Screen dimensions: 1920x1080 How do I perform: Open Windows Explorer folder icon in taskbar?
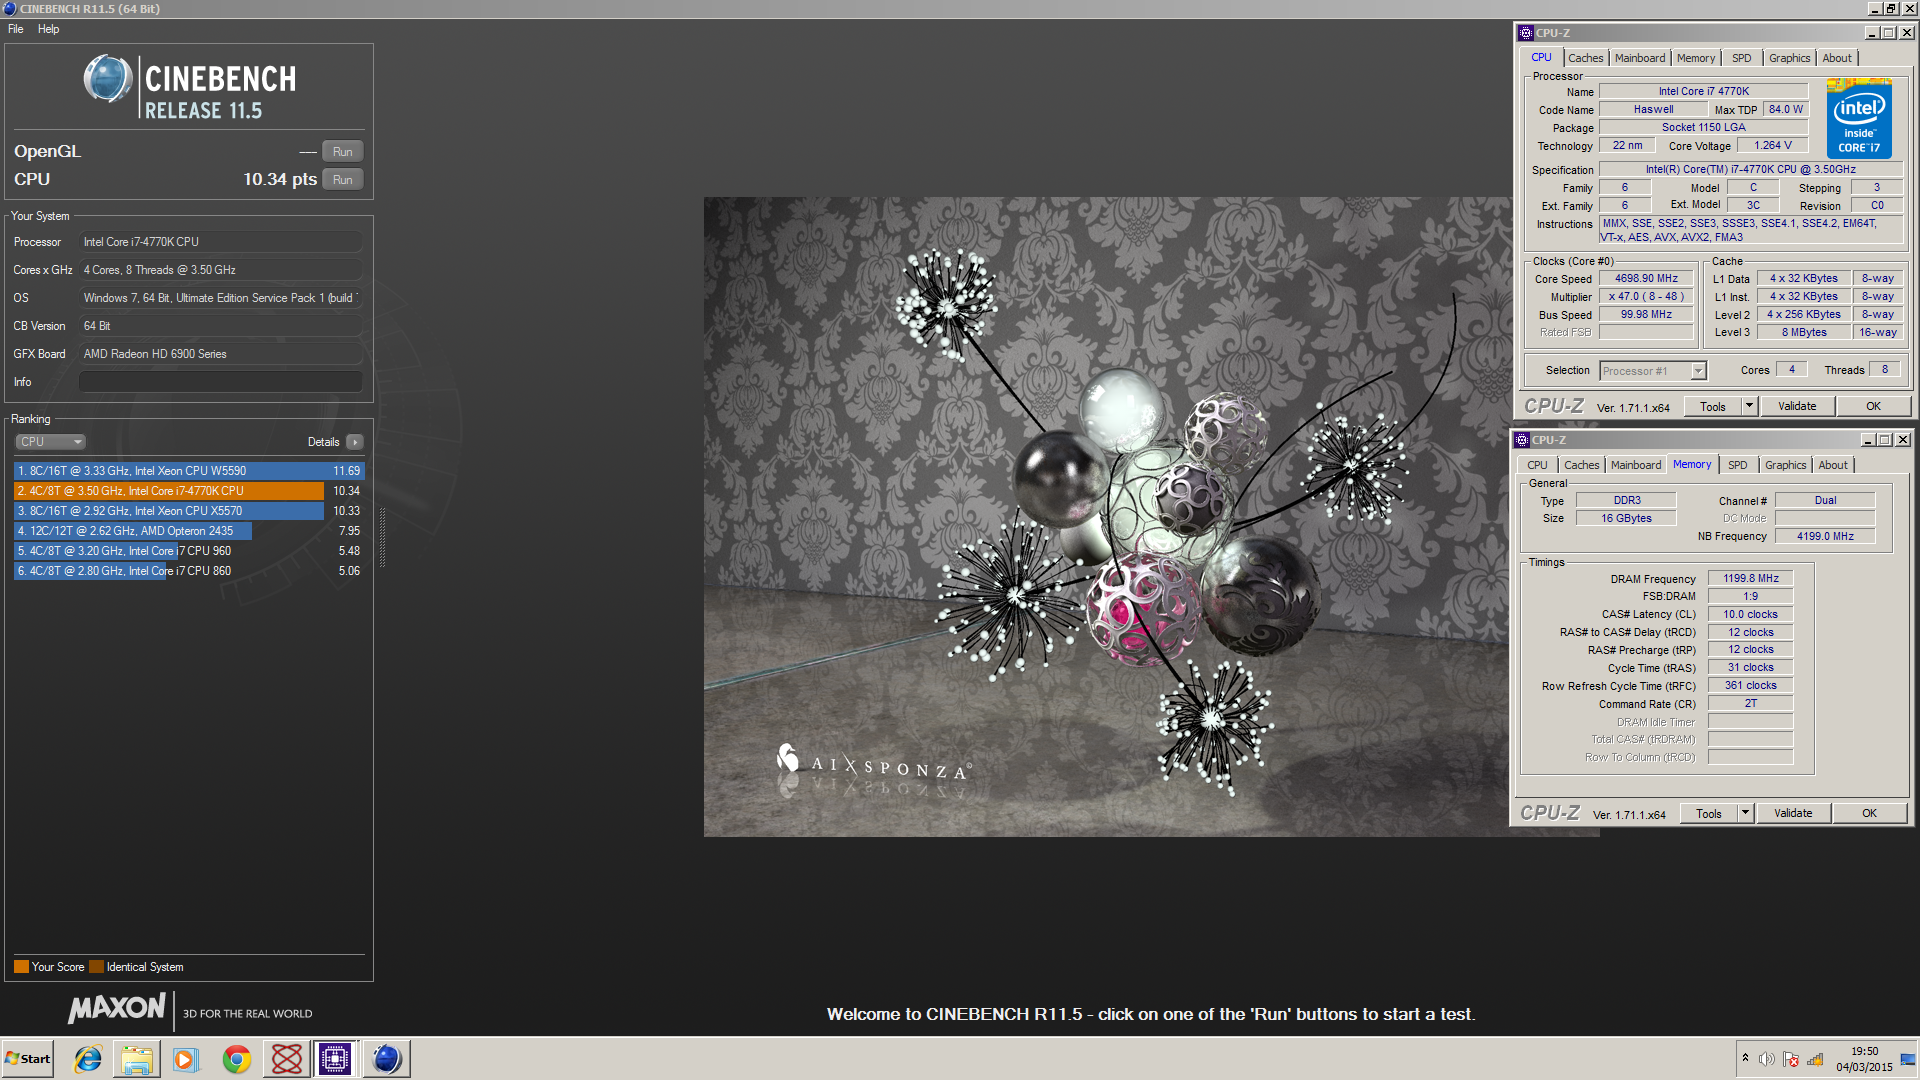point(137,1059)
